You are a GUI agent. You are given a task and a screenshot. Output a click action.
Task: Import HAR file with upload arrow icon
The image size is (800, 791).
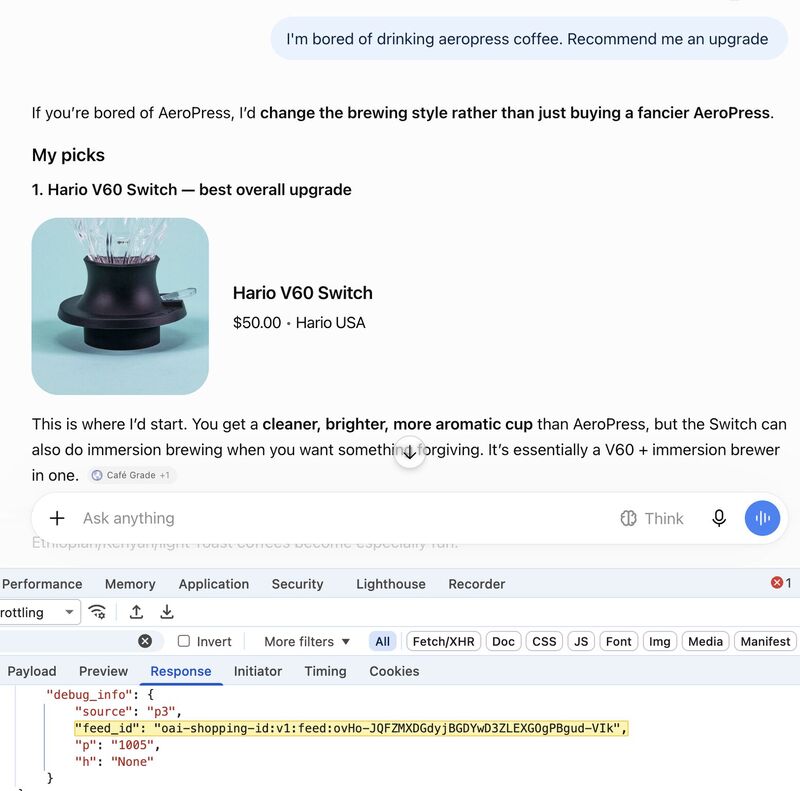[x=136, y=611]
